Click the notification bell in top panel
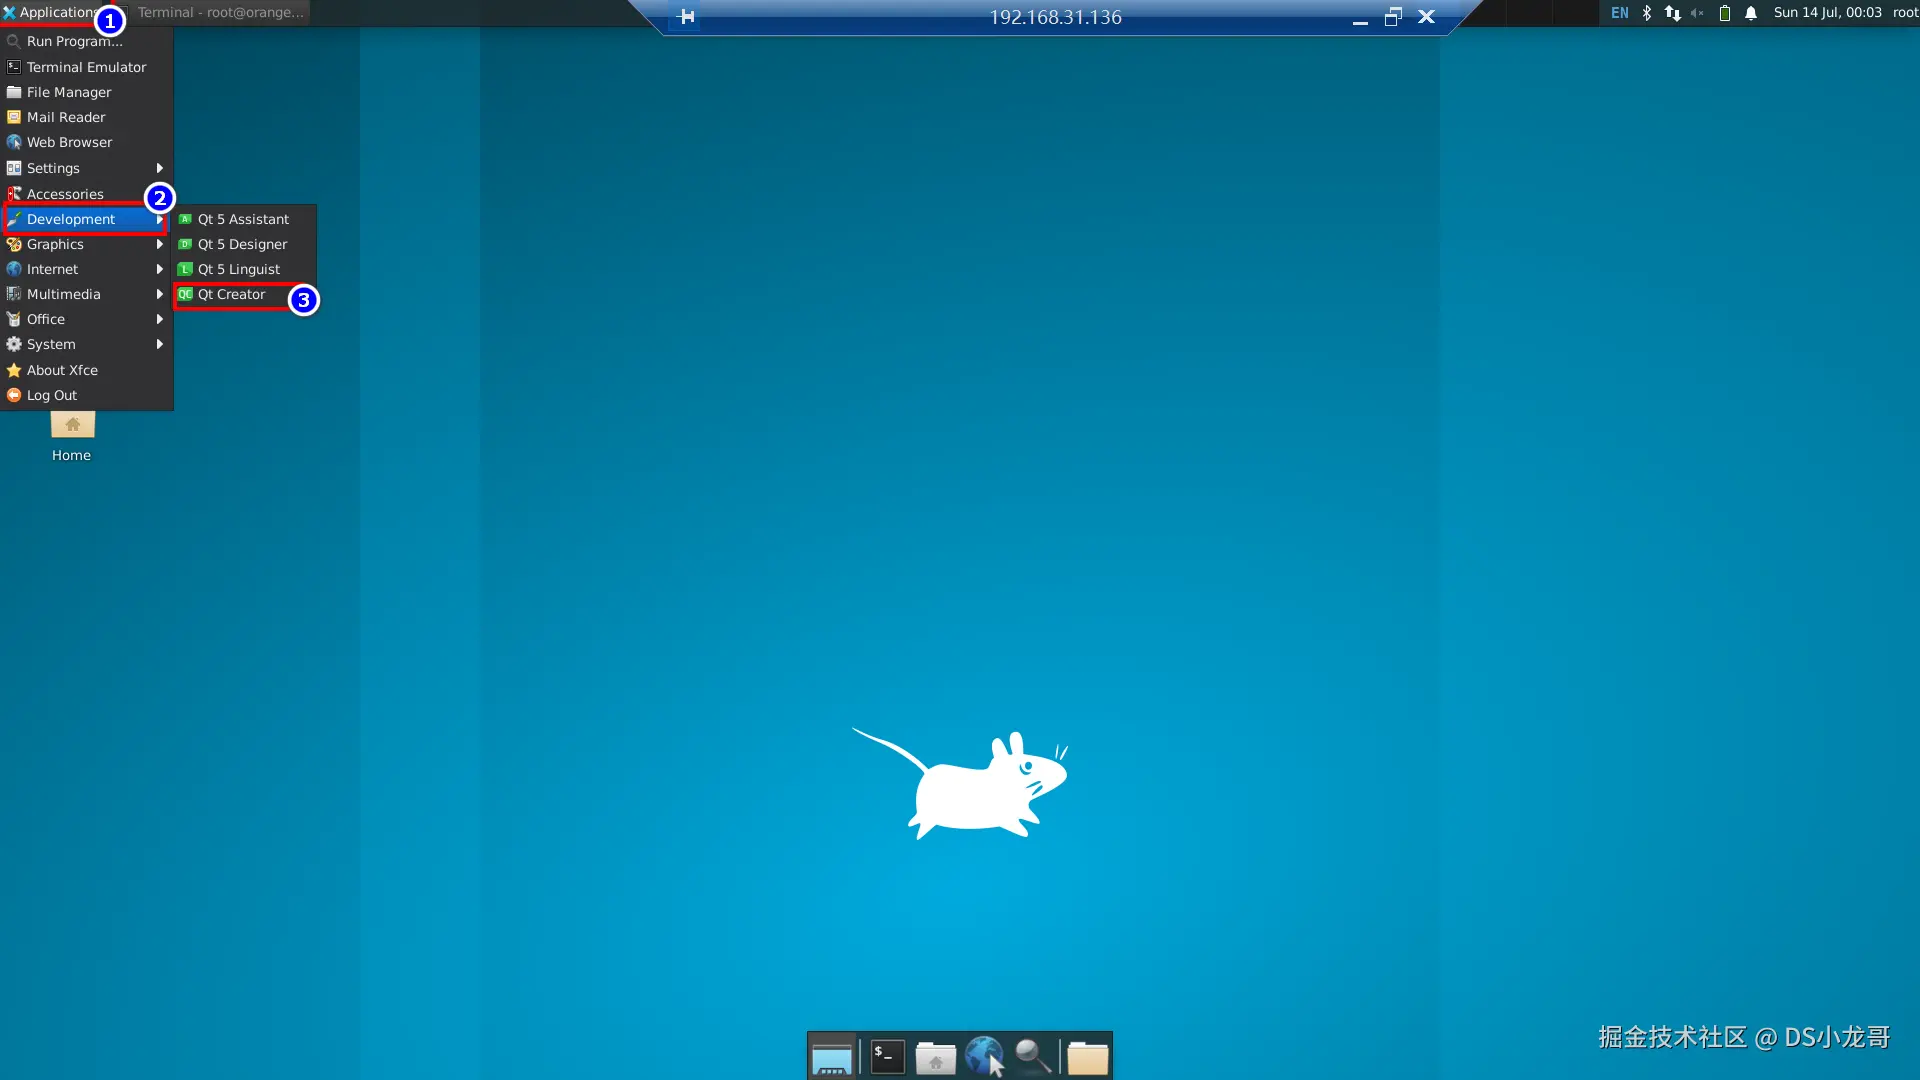The image size is (1920, 1080). click(x=1751, y=13)
